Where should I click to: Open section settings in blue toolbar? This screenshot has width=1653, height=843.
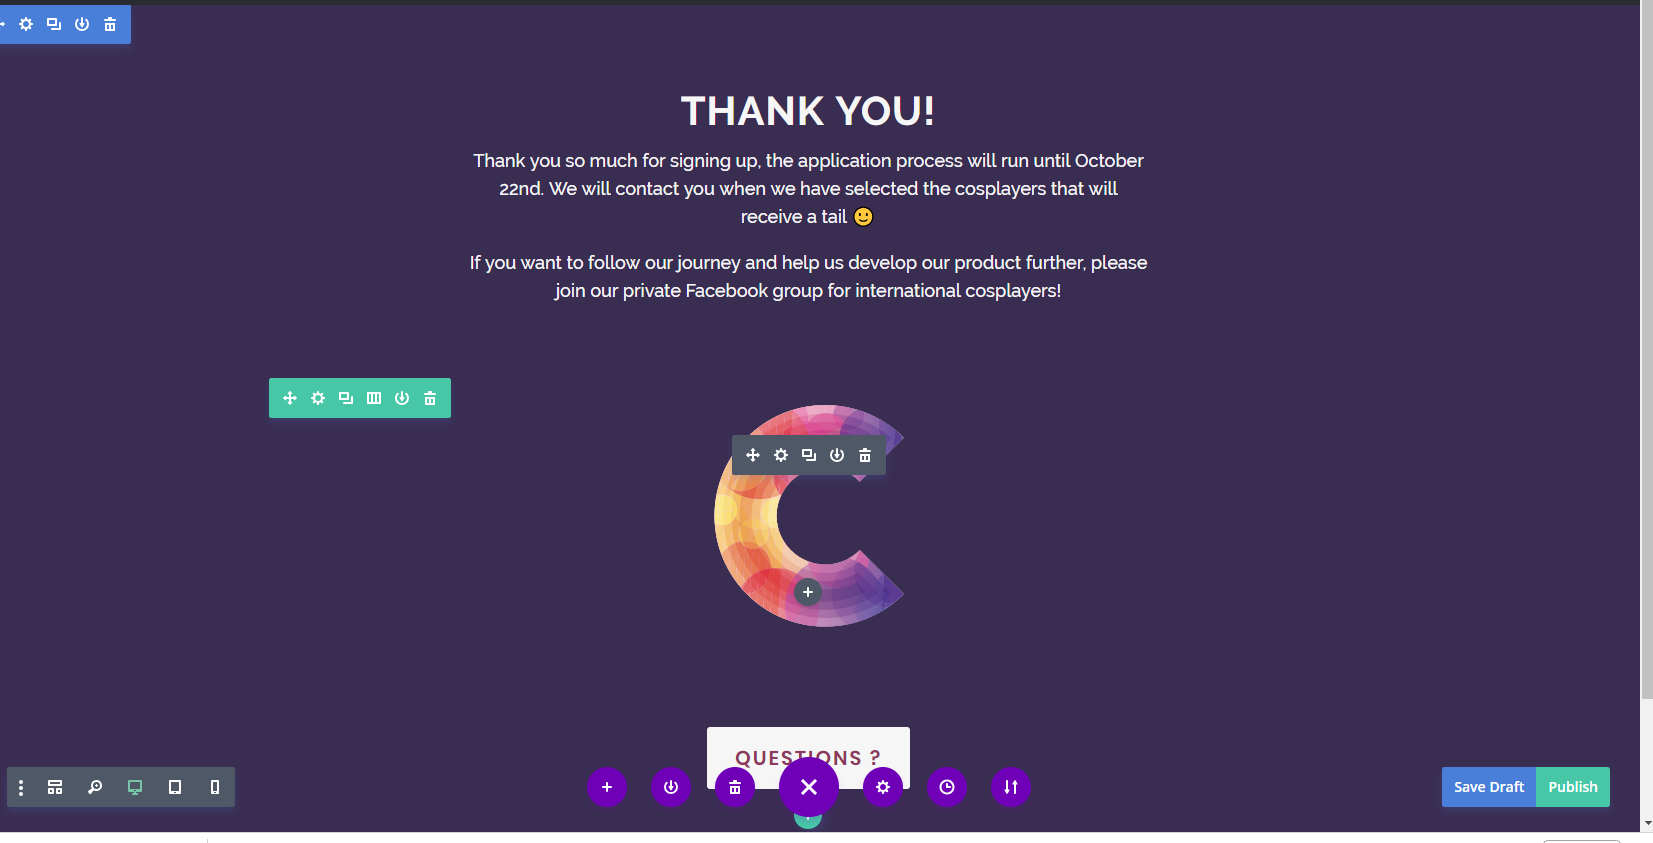pyautogui.click(x=26, y=24)
